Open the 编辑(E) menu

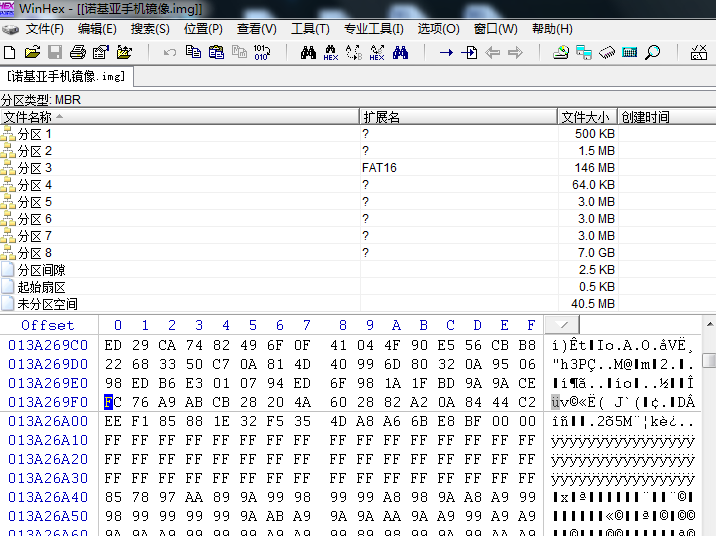97,29
